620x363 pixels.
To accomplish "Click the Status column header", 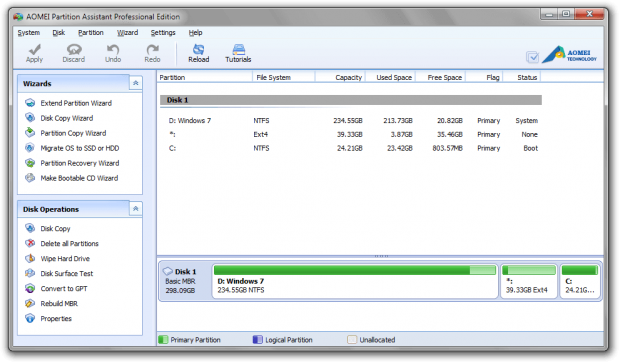I will coord(522,77).
